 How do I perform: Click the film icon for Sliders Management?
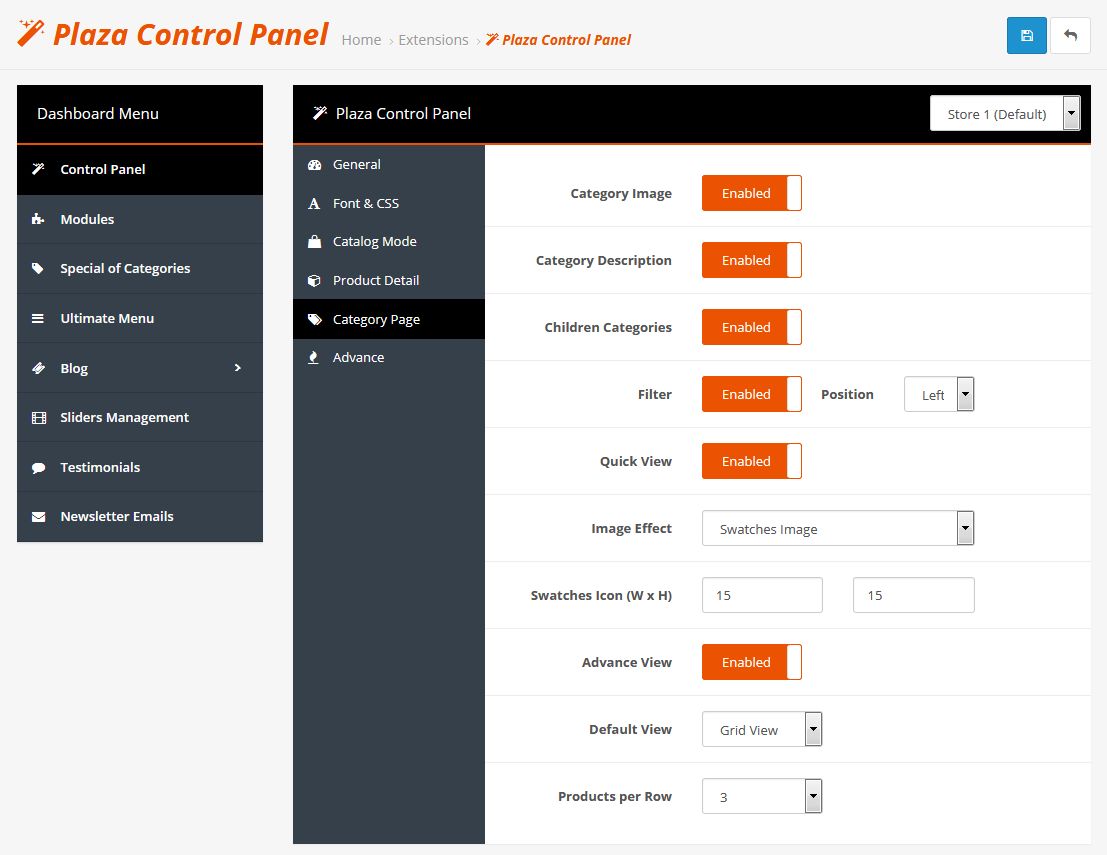click(x=38, y=417)
